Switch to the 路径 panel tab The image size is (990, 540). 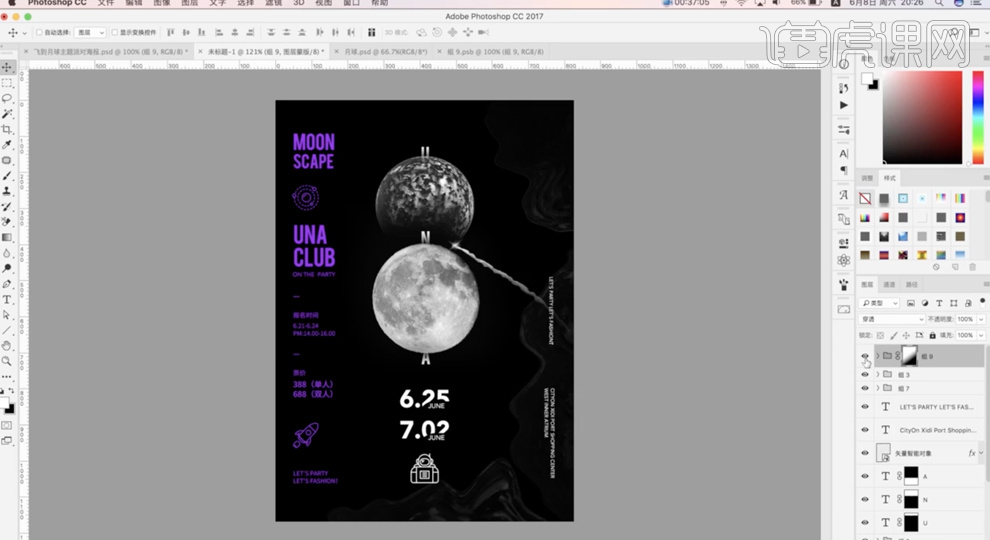(911, 285)
